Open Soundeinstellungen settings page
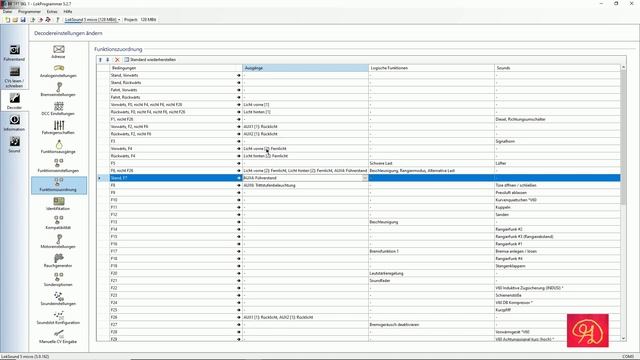640x360 pixels. point(59,299)
